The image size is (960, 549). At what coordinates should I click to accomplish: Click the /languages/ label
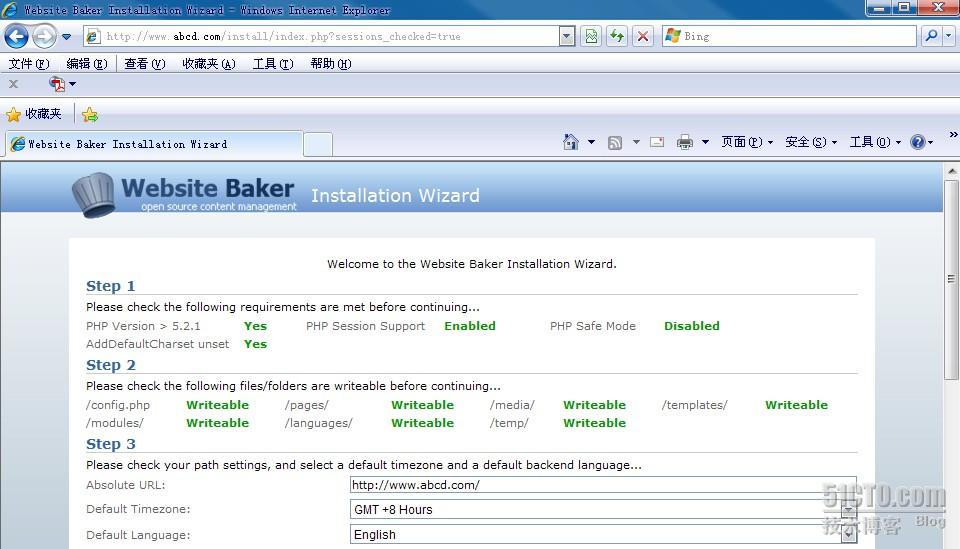tap(318, 423)
